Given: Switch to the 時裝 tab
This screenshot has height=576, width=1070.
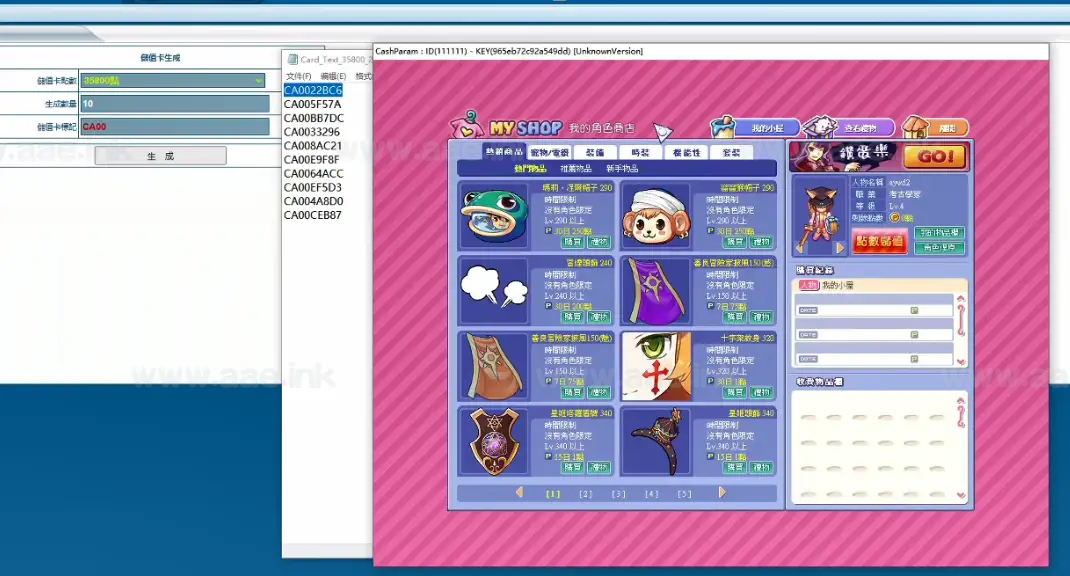Looking at the screenshot, I should click(640, 153).
